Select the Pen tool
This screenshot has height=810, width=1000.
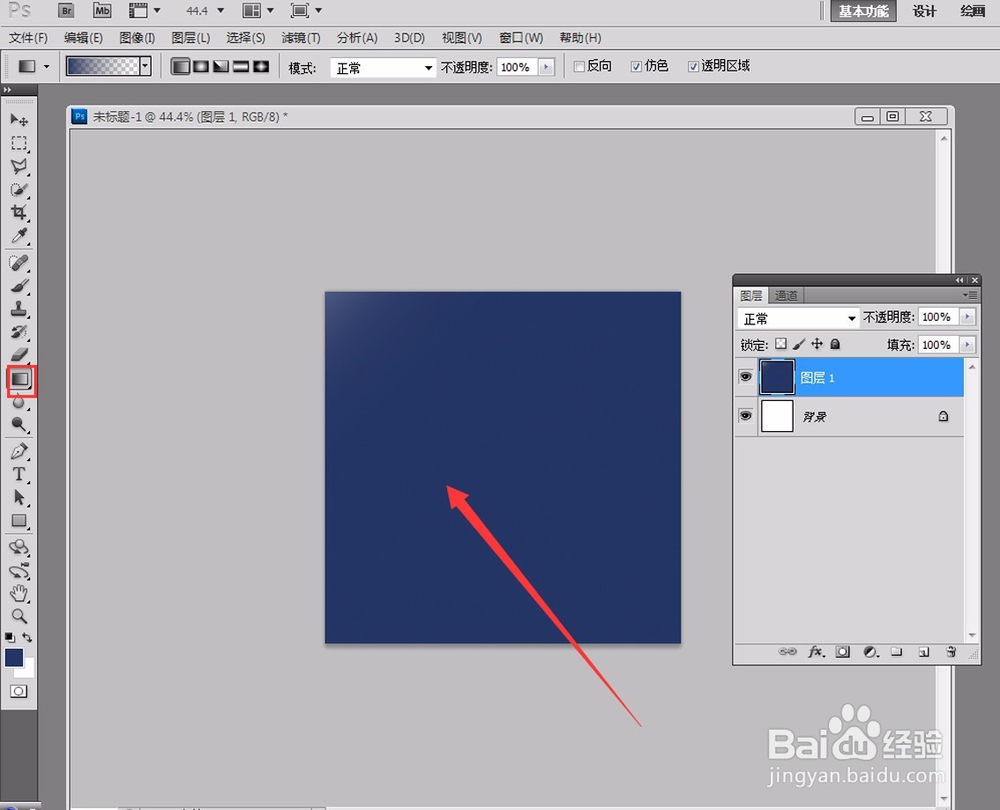19,452
